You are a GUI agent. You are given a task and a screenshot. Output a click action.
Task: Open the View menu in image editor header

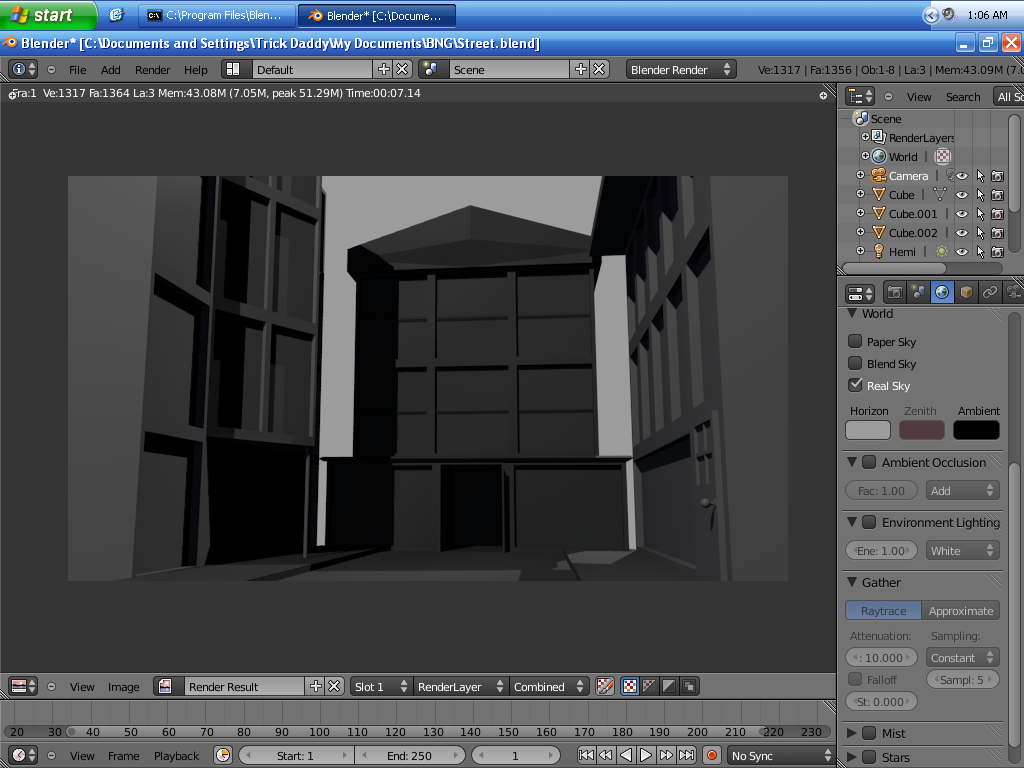[x=82, y=686]
